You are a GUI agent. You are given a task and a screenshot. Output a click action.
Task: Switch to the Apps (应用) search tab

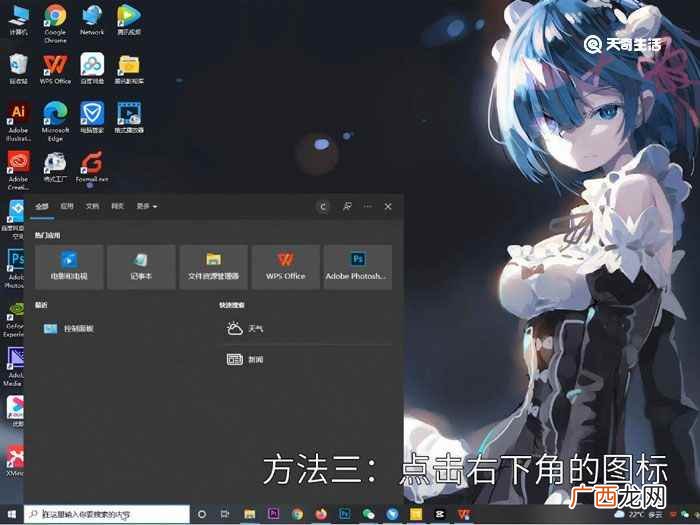tap(67, 206)
